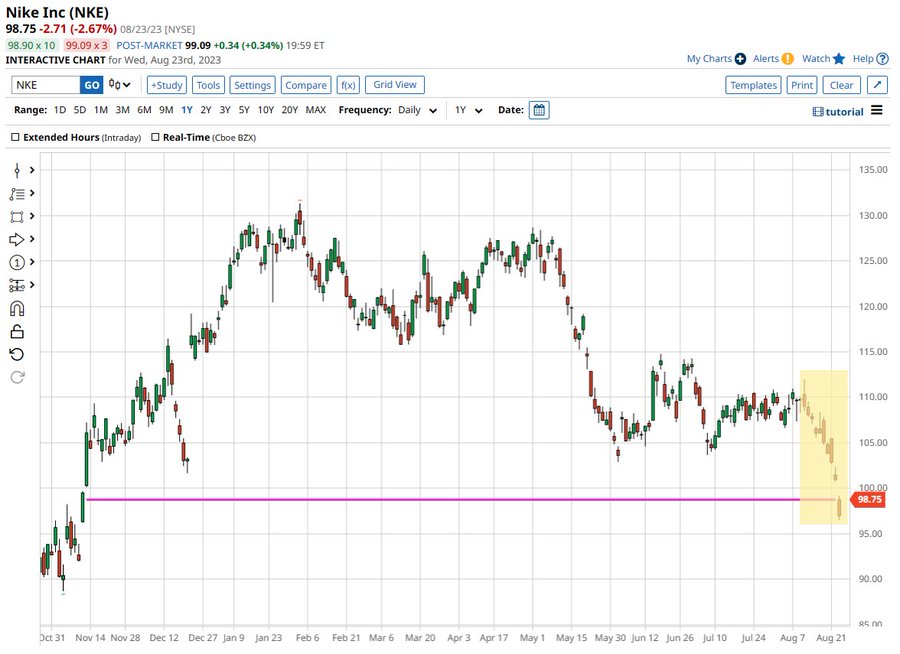Select the arrow marker drawing tool
The image size is (900, 654).
tap(17, 239)
